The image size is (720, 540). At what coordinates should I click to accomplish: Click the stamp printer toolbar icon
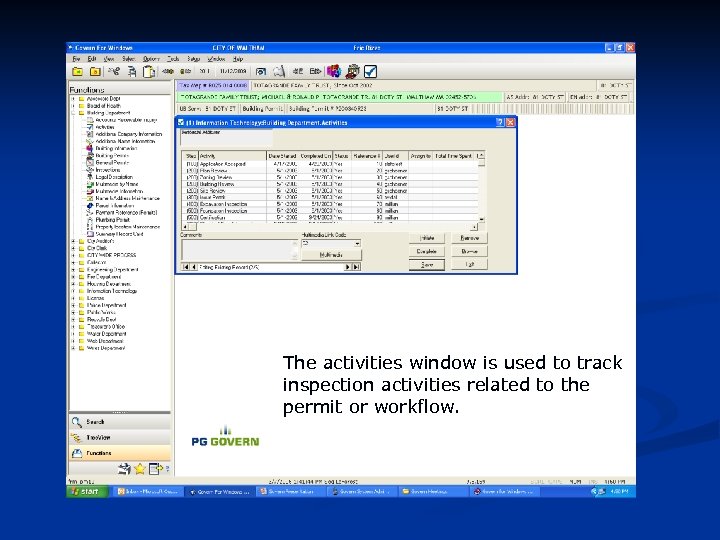pyautogui.click(x=352, y=72)
